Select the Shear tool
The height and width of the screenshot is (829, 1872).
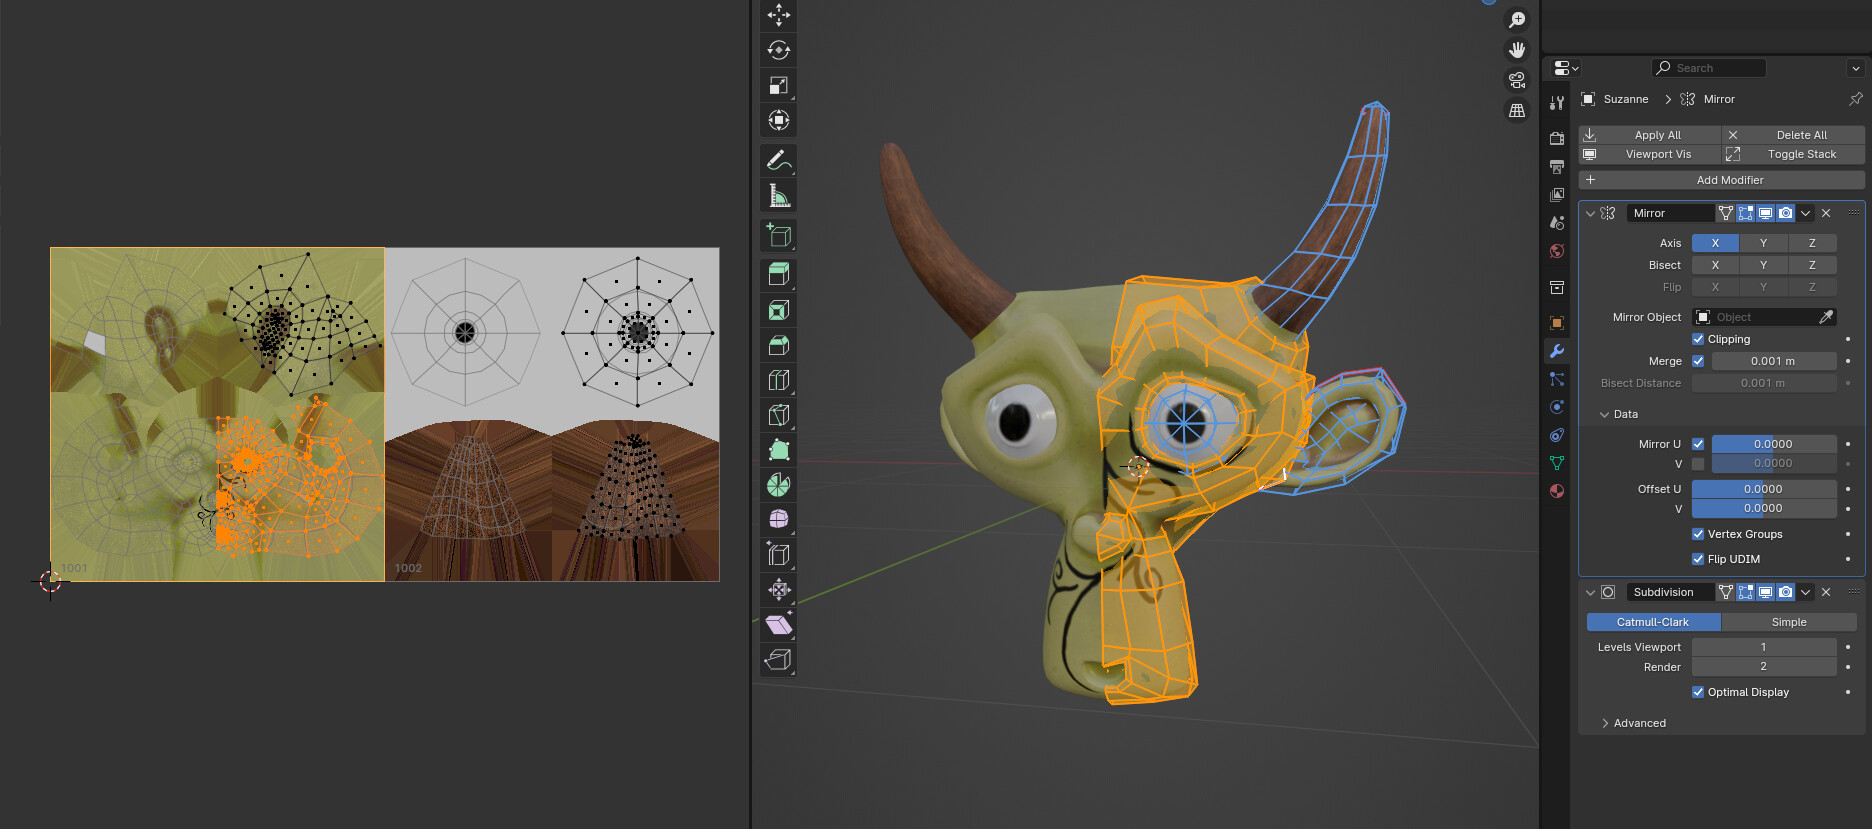coord(779,625)
